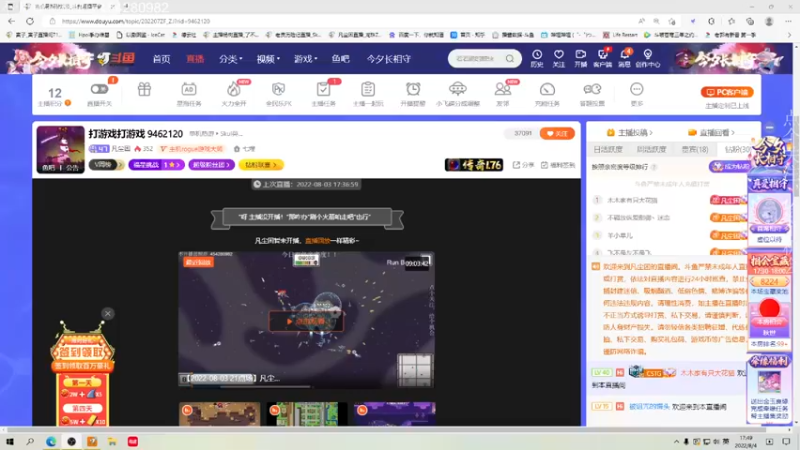The height and width of the screenshot is (450, 800).
Task: Click the checkbox-style sign-in icon beside 分享
Action: (544, 165)
